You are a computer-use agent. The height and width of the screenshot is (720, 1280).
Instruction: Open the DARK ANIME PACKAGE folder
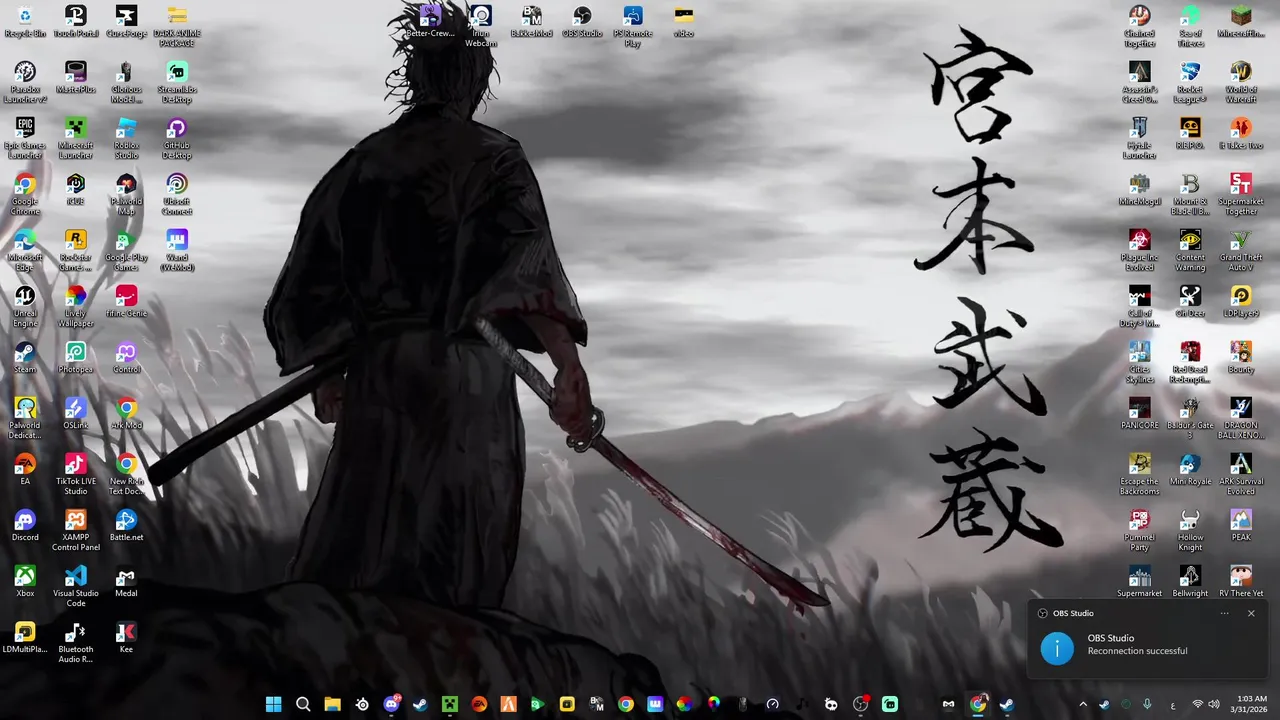point(177,27)
